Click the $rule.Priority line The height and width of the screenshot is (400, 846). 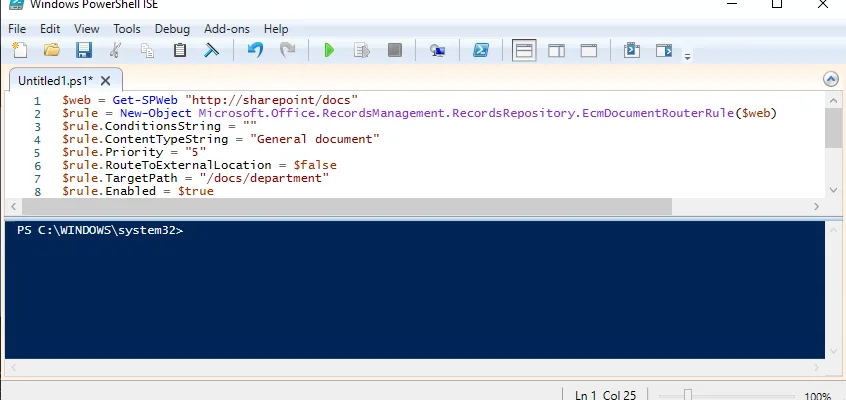[134, 152]
